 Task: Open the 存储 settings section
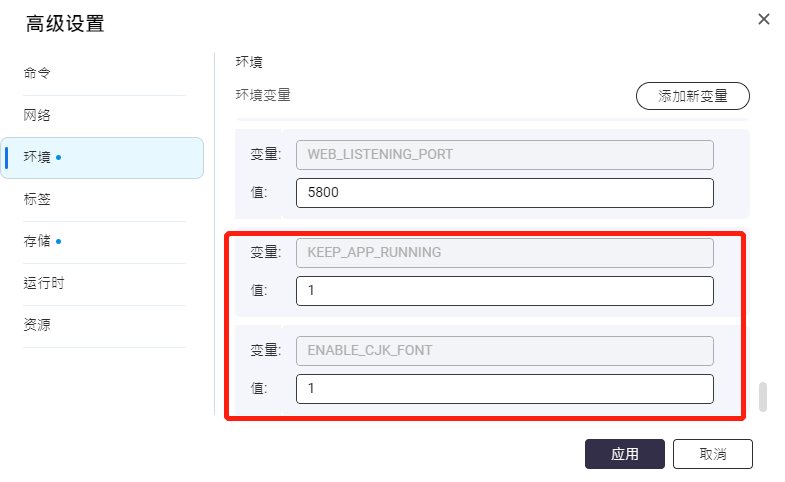pos(38,242)
